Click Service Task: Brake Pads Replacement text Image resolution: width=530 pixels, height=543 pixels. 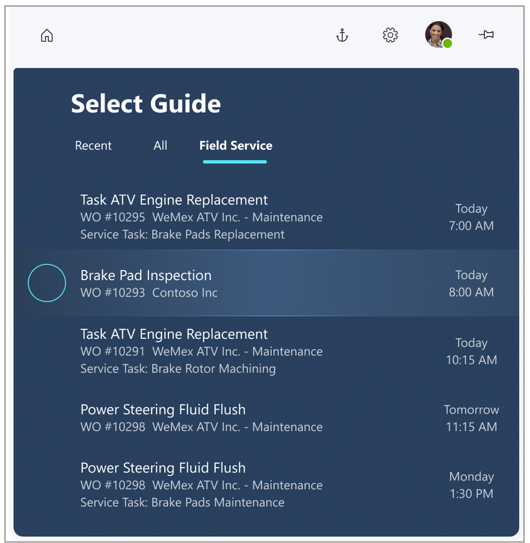[x=182, y=234]
